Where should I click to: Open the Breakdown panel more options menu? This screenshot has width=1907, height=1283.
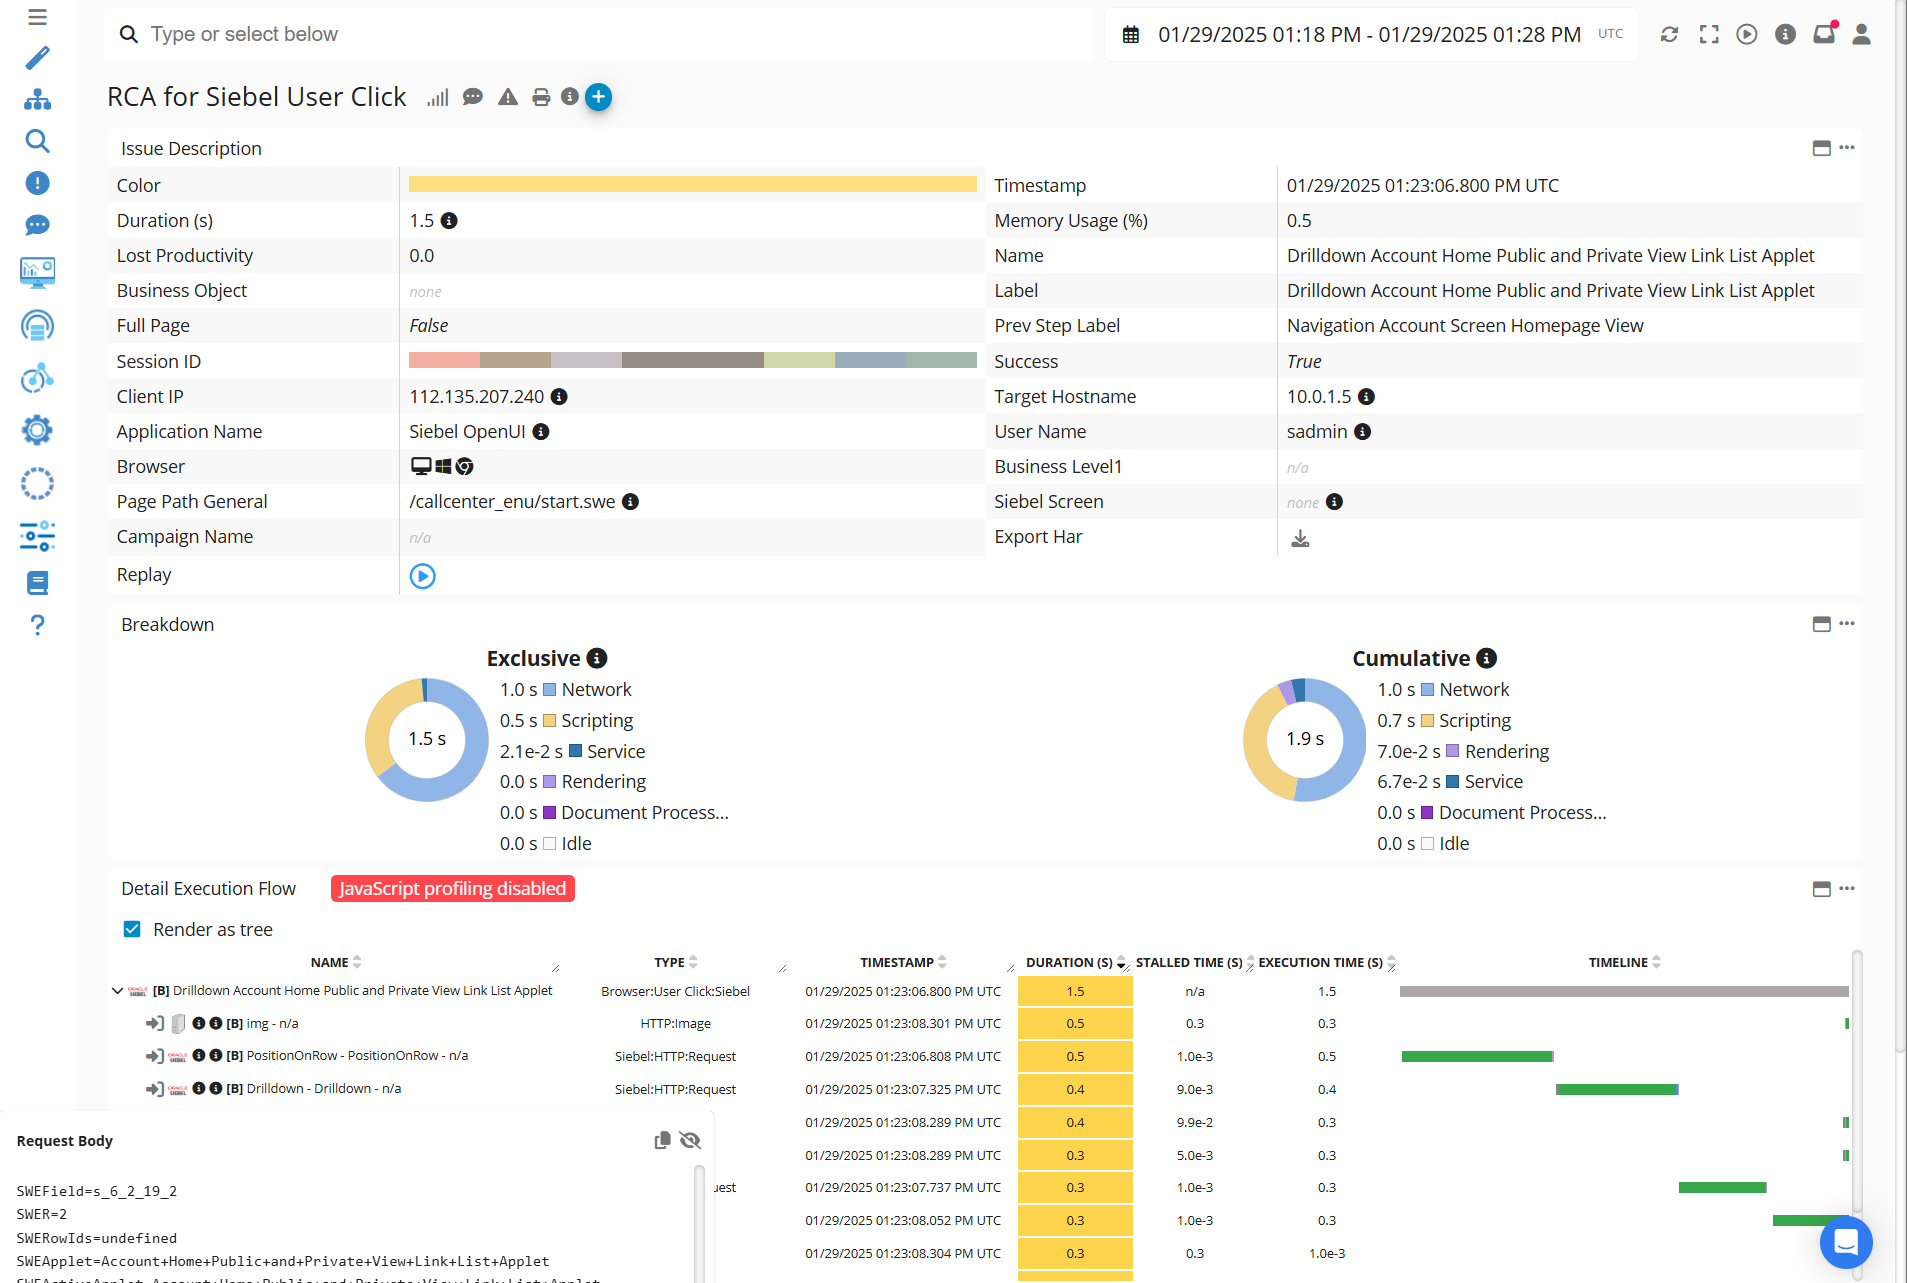pyautogui.click(x=1847, y=624)
